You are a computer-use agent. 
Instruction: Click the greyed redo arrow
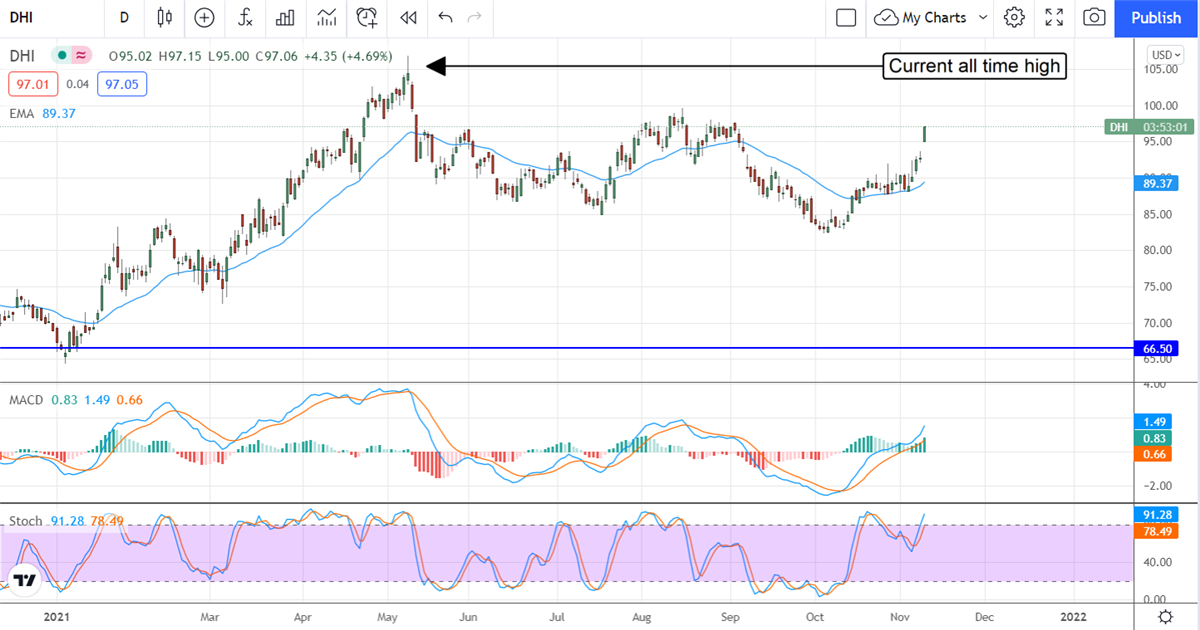[475, 17]
